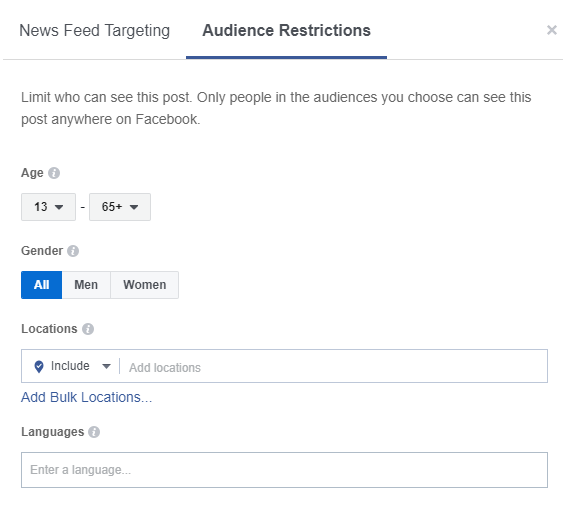Click the location pin icon
Screen dimensions: 563x505
(x=39, y=366)
